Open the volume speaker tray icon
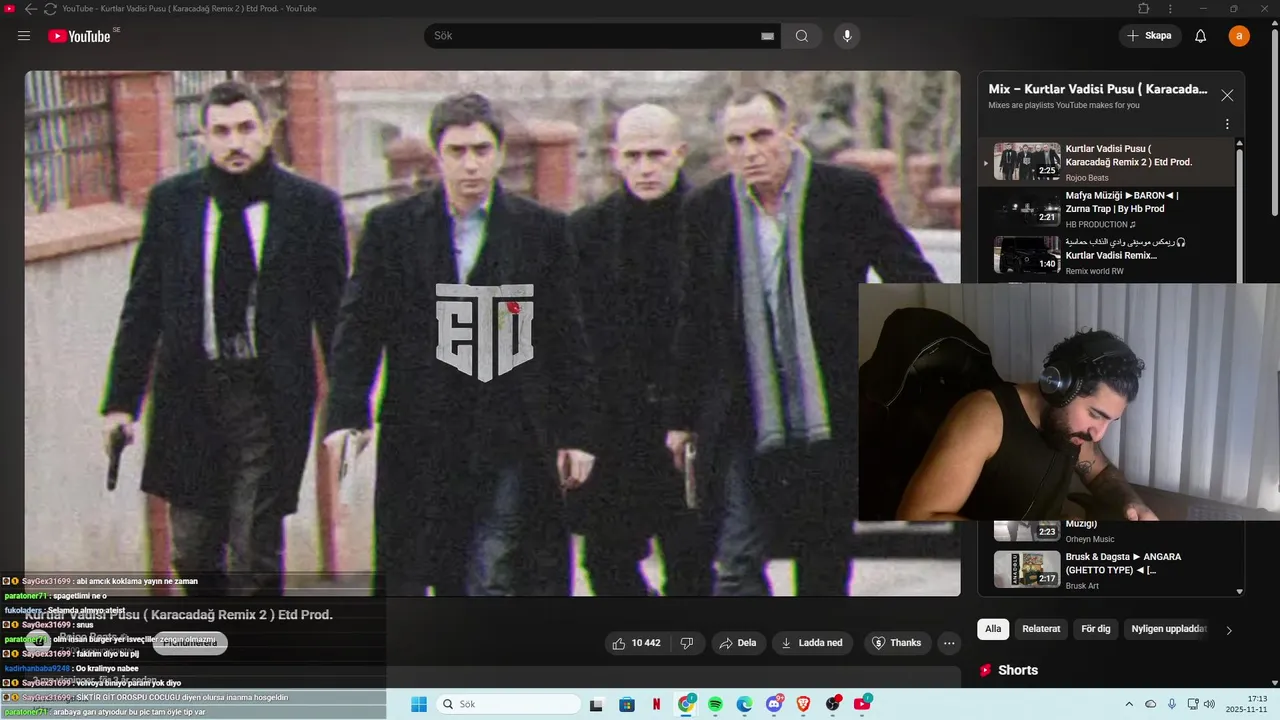The image size is (1280, 720). [1209, 704]
